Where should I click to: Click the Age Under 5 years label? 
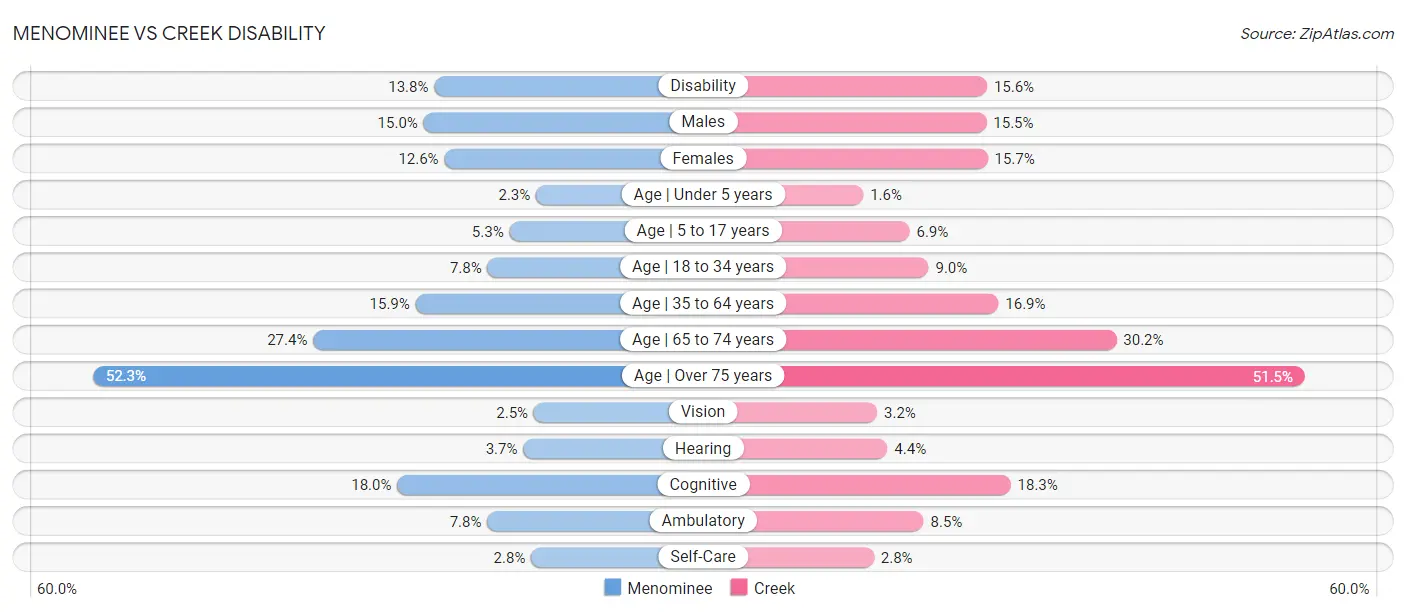coord(703,194)
